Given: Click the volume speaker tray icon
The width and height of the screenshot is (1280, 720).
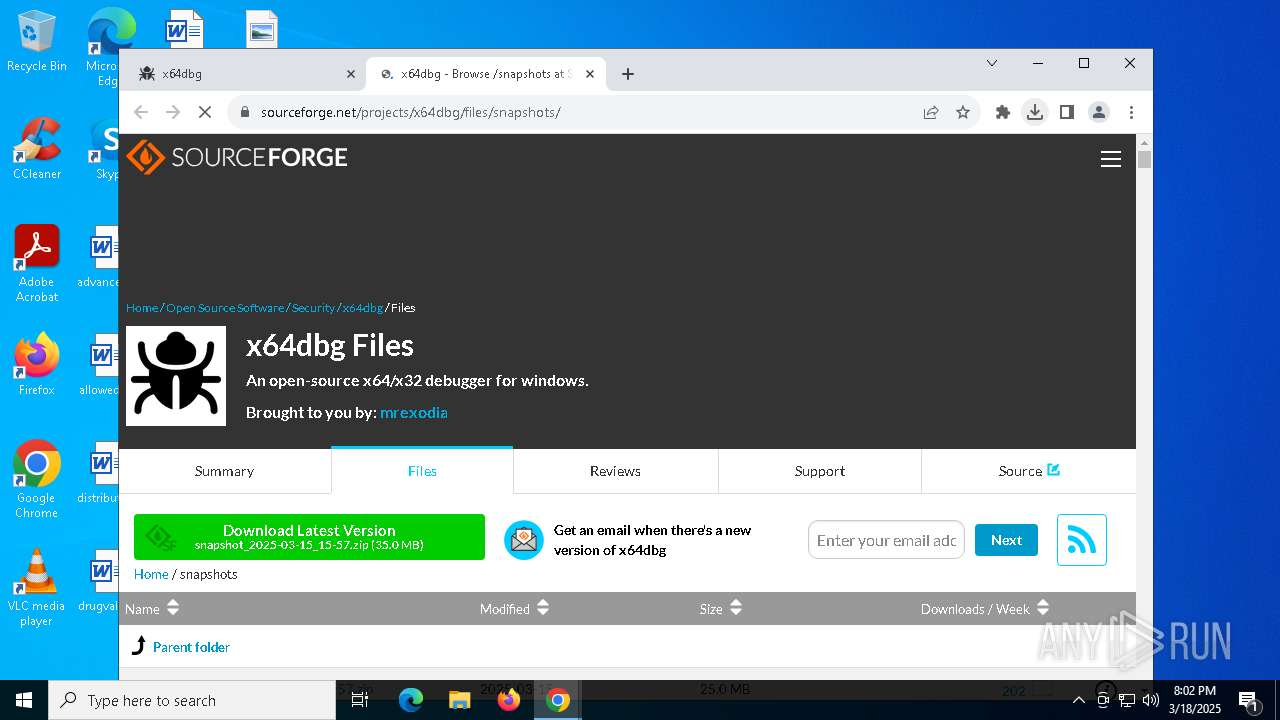Looking at the screenshot, I should click(1150, 700).
